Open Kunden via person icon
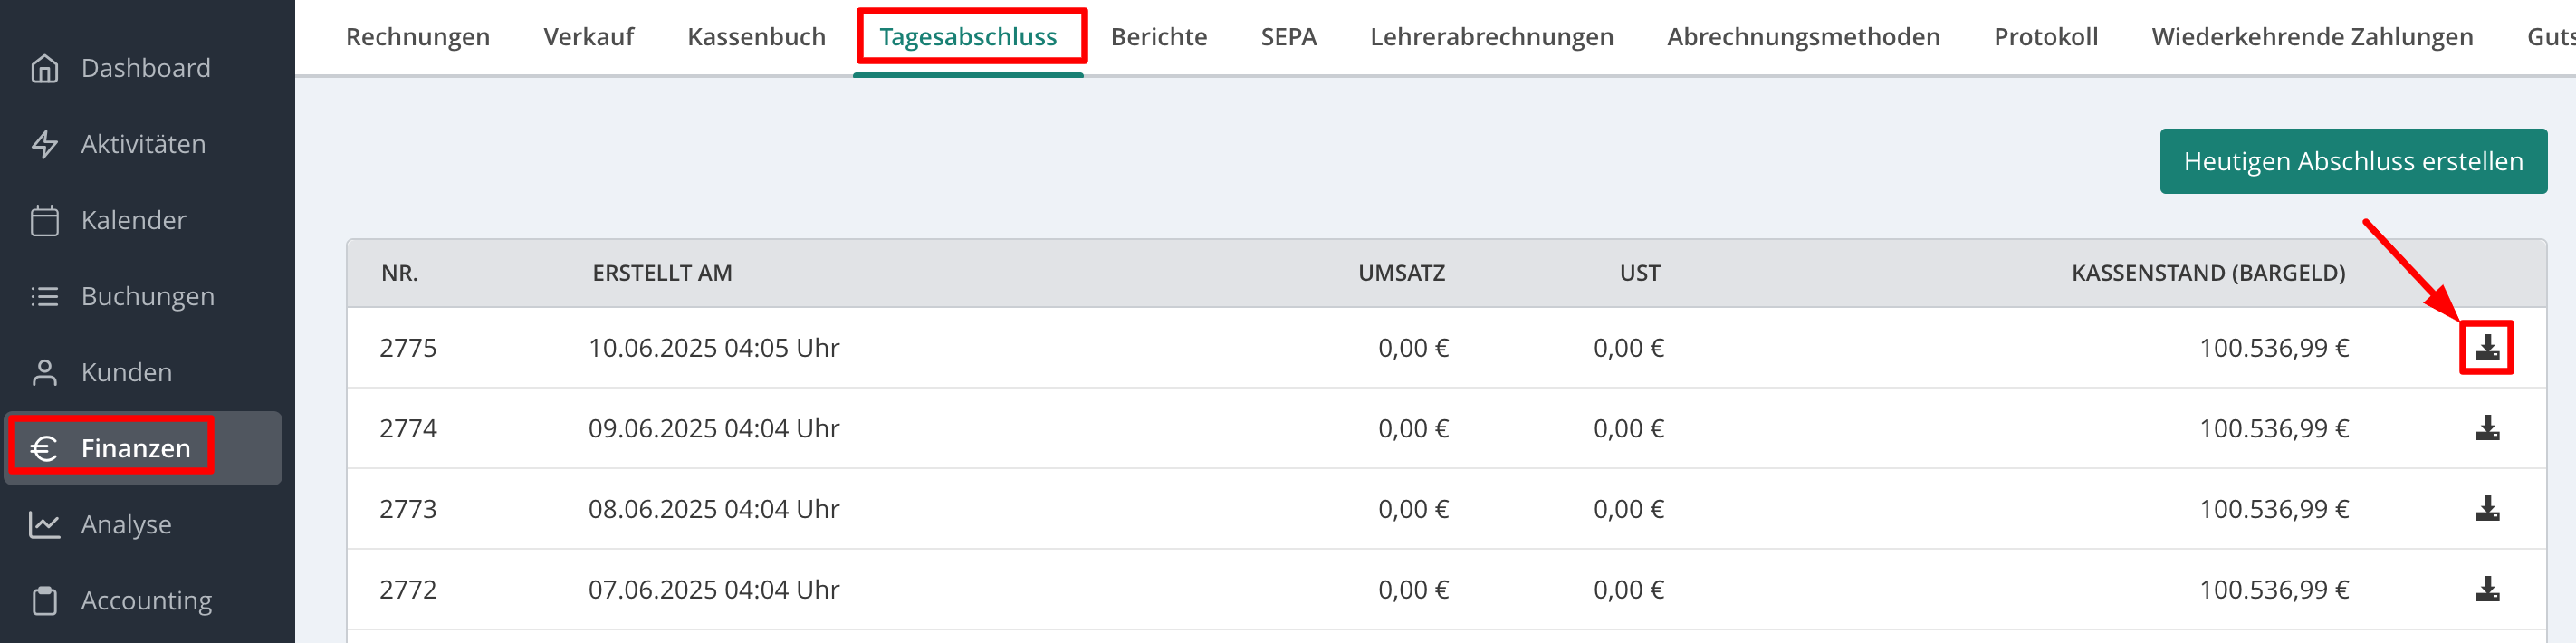 44,372
